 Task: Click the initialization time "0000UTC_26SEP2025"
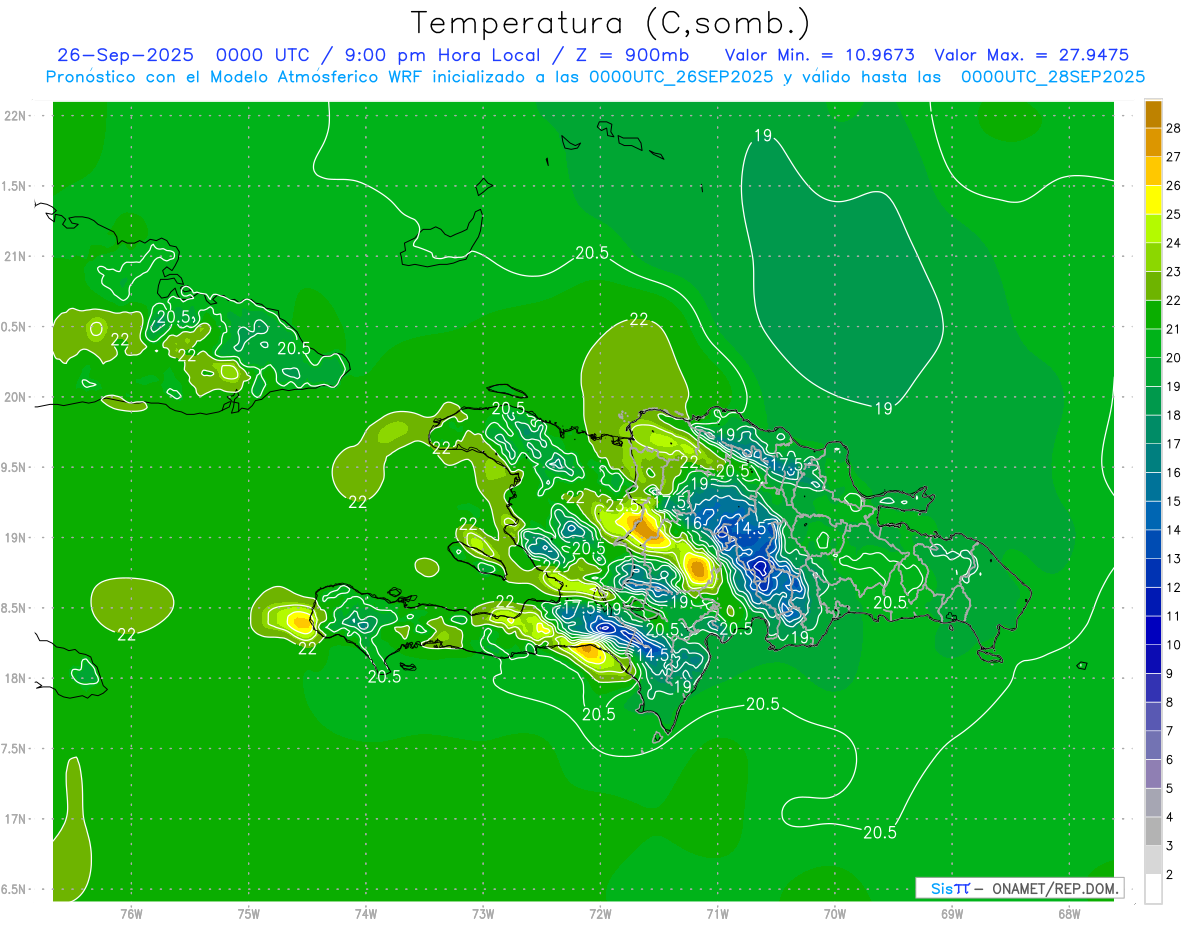683,76
